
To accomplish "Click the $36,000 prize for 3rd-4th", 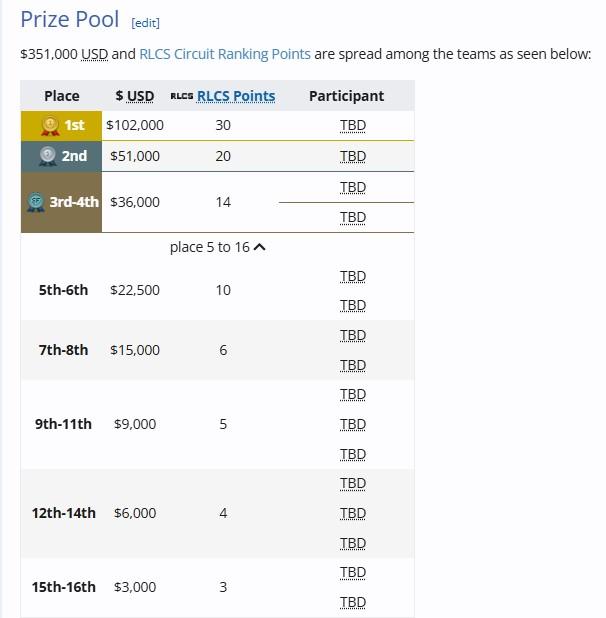I will (135, 202).
